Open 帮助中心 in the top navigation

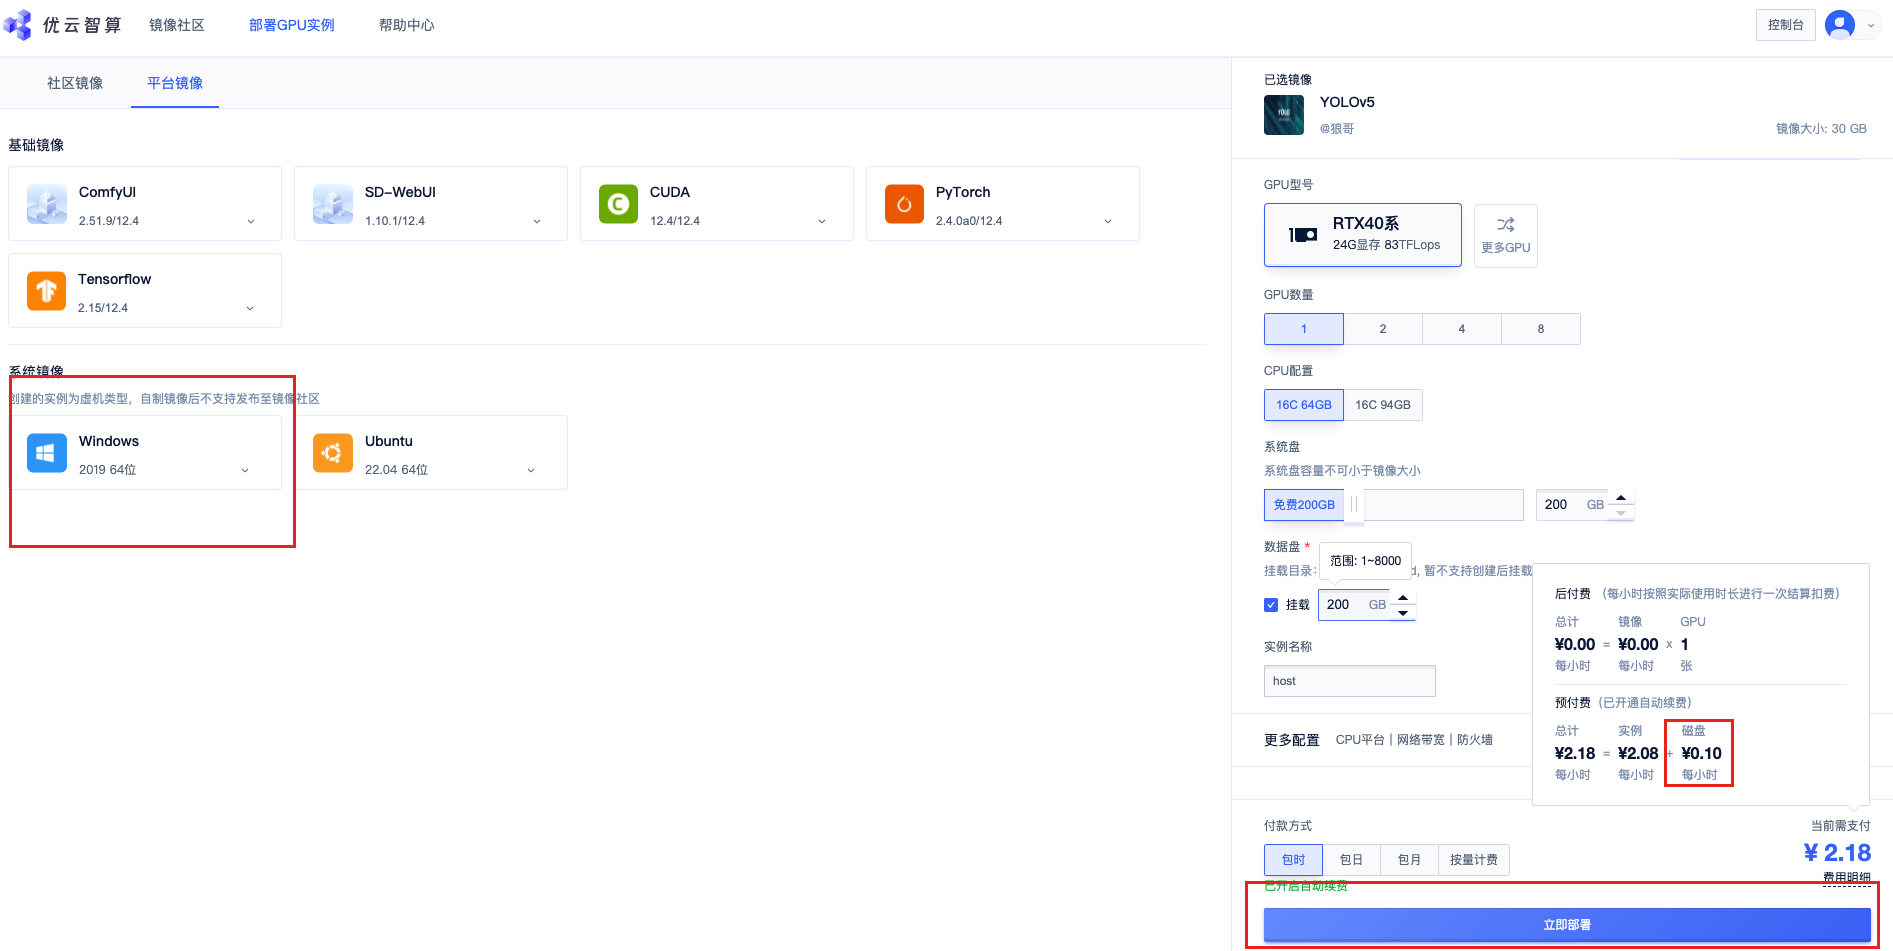click(x=406, y=25)
